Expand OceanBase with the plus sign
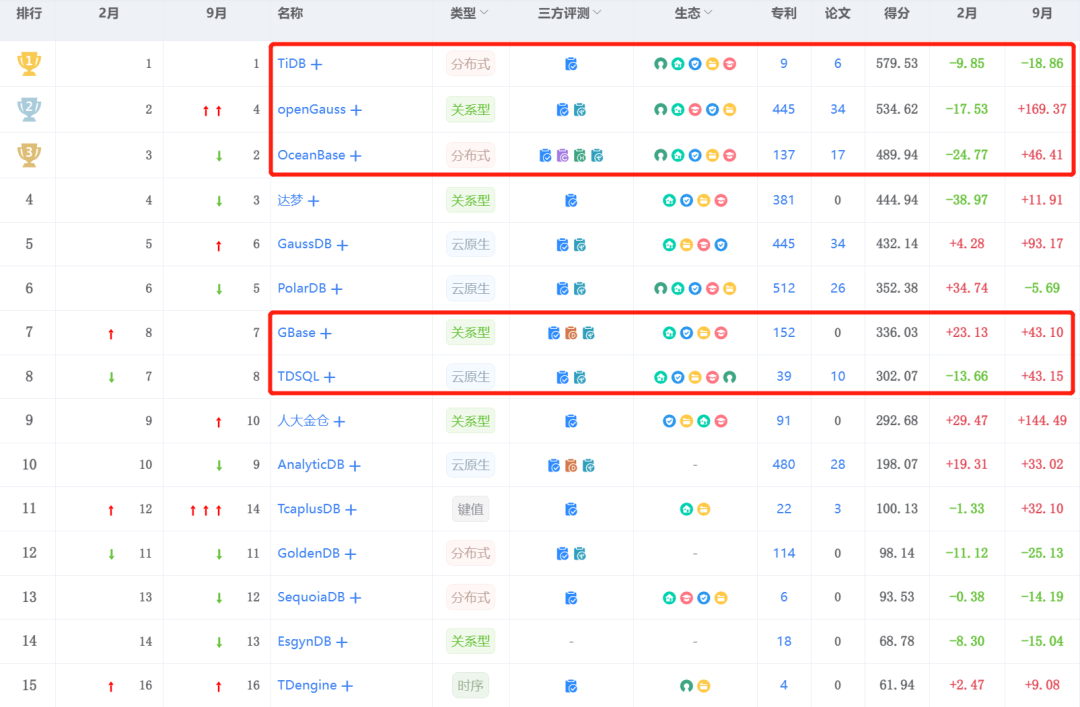 [x=355, y=156]
